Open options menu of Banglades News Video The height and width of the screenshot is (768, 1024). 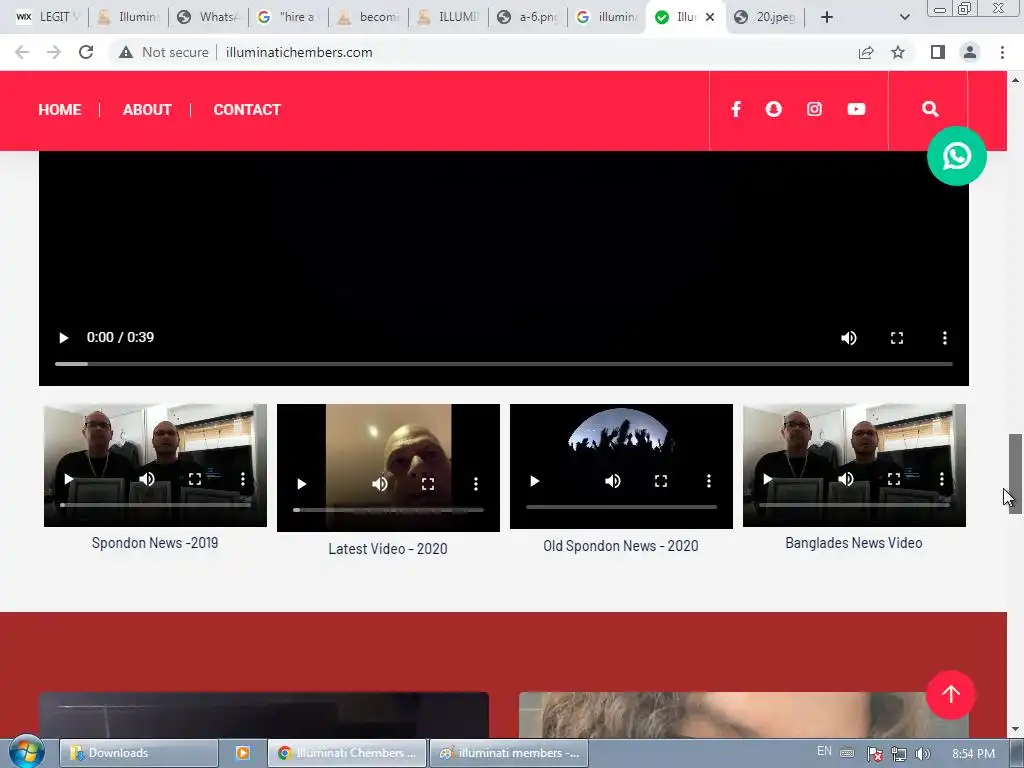pos(941,479)
